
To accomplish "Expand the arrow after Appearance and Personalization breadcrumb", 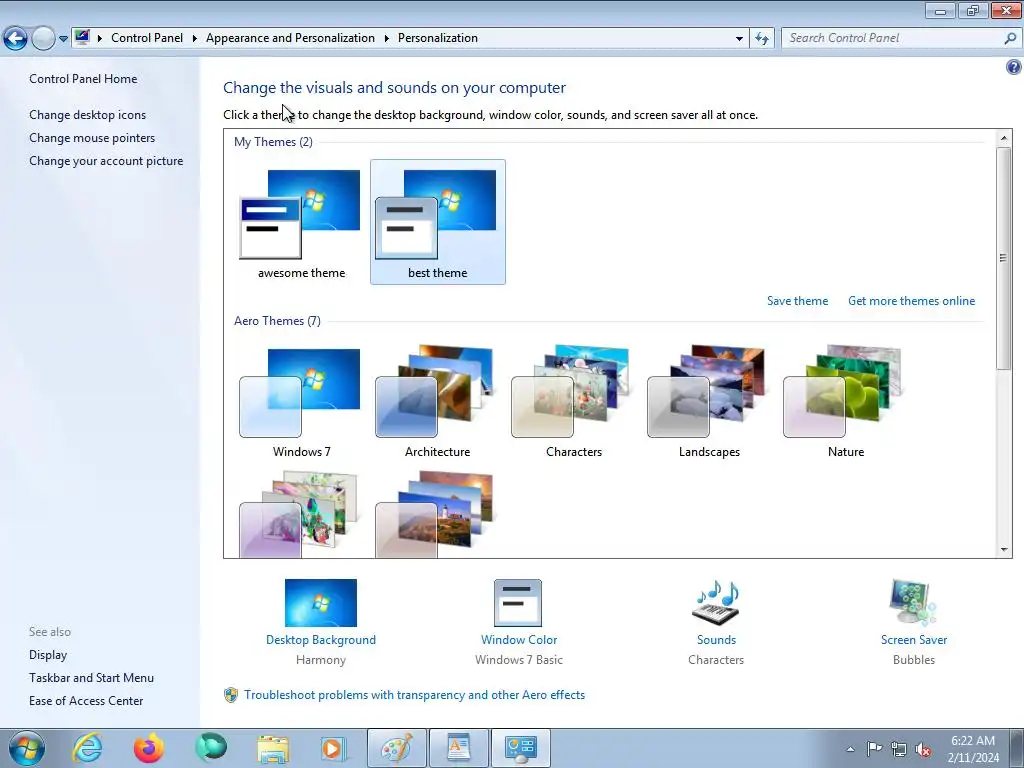I will (387, 39).
